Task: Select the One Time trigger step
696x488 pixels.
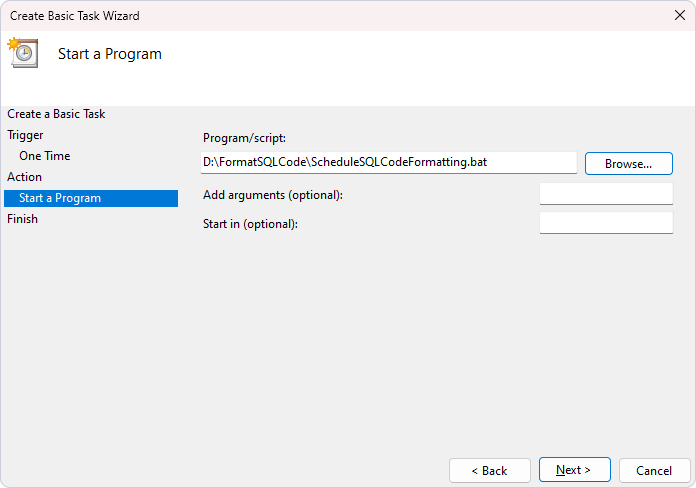Action: click(x=45, y=156)
